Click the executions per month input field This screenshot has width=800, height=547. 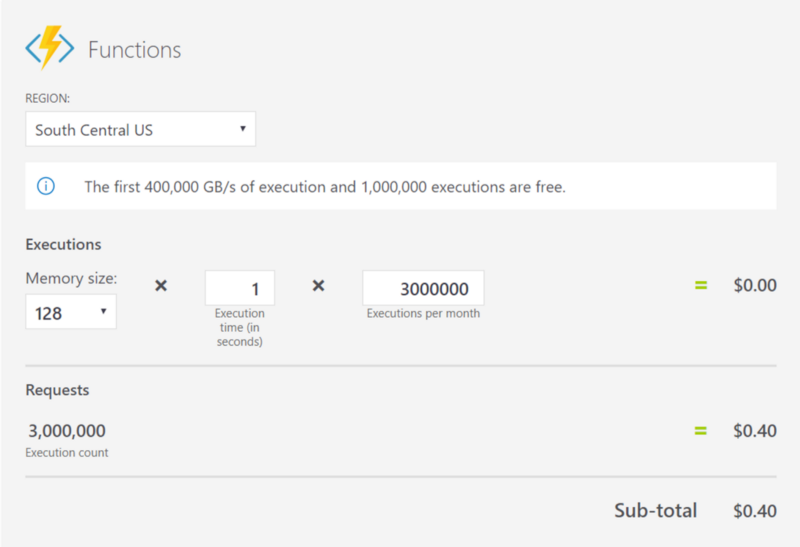point(423,289)
